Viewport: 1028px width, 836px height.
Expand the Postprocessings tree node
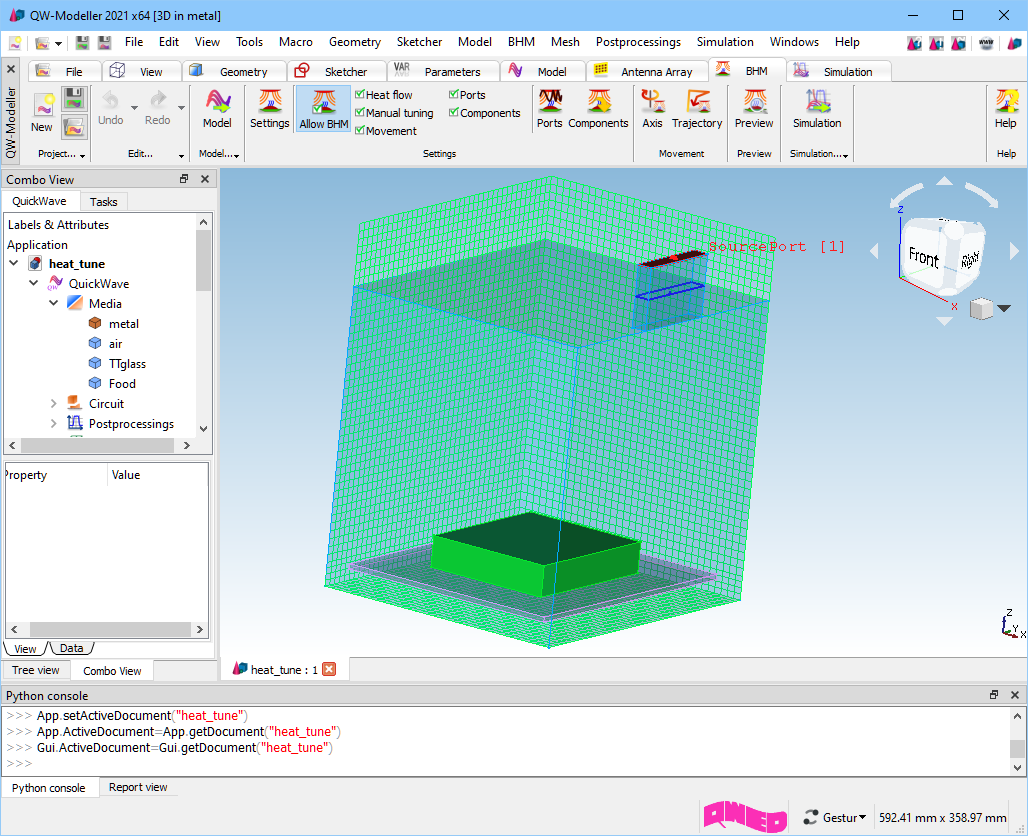[x=54, y=424]
